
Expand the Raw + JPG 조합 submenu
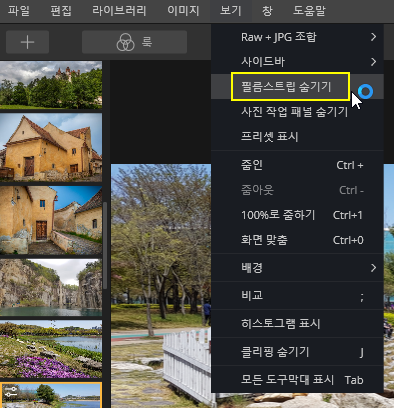click(x=297, y=37)
